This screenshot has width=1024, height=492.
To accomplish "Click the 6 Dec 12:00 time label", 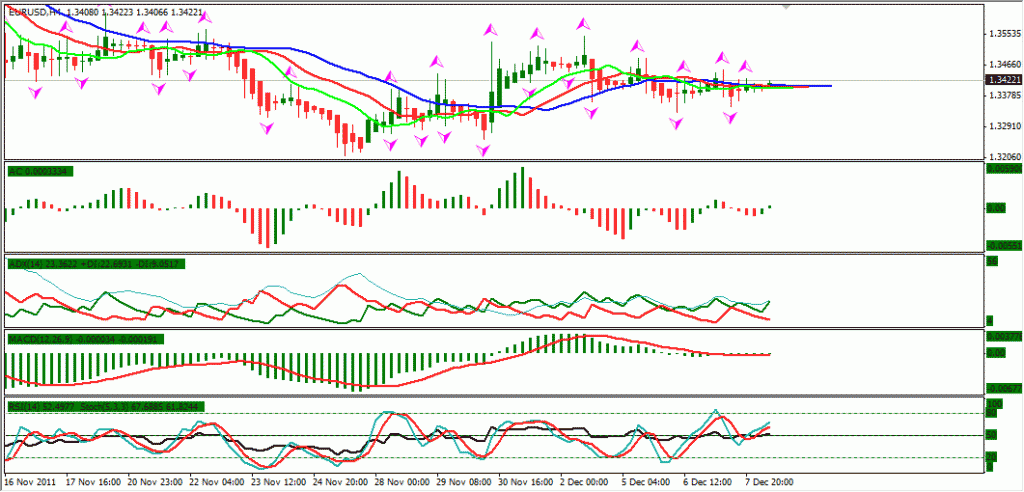I will point(707,482).
